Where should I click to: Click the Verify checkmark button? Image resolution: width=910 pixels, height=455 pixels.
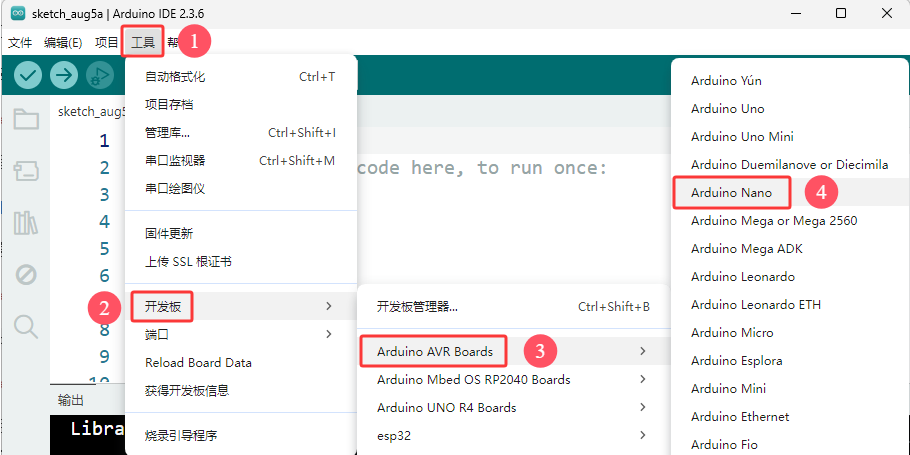click(28, 75)
